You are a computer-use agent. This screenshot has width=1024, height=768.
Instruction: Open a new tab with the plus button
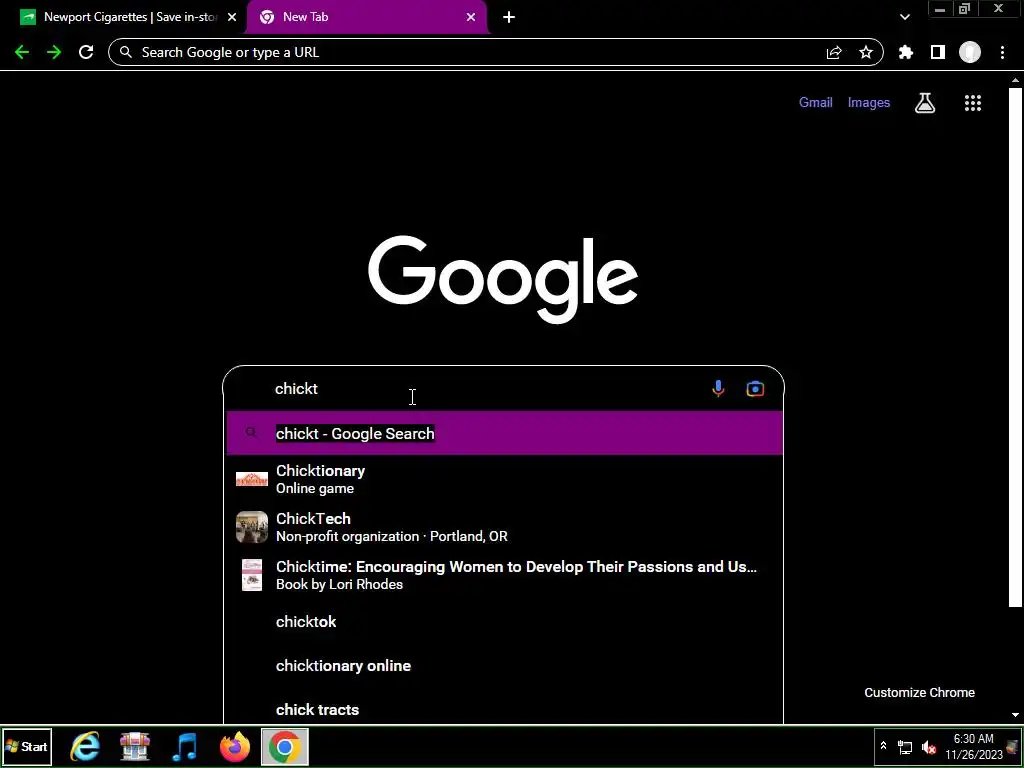pos(509,18)
